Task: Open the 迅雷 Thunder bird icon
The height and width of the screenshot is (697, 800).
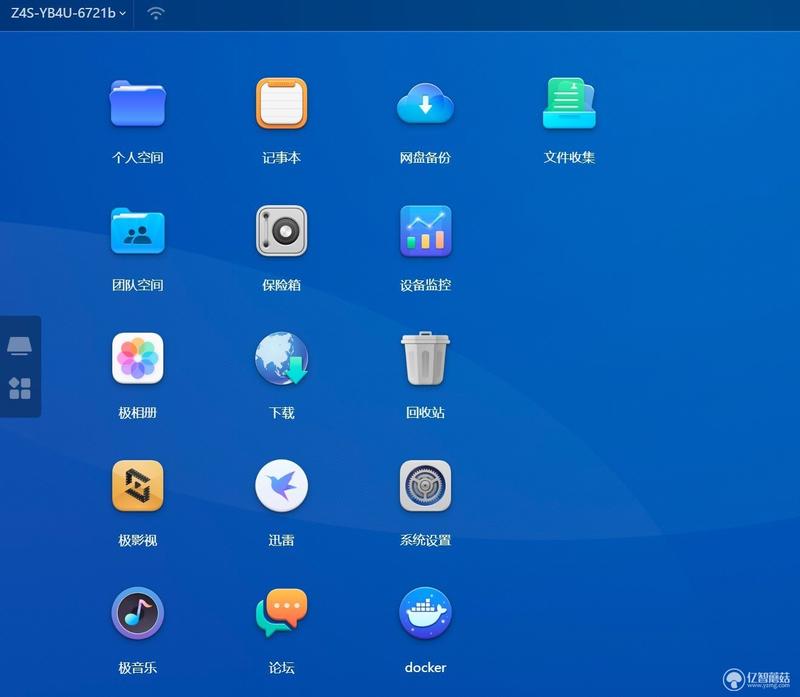Action: coord(282,486)
